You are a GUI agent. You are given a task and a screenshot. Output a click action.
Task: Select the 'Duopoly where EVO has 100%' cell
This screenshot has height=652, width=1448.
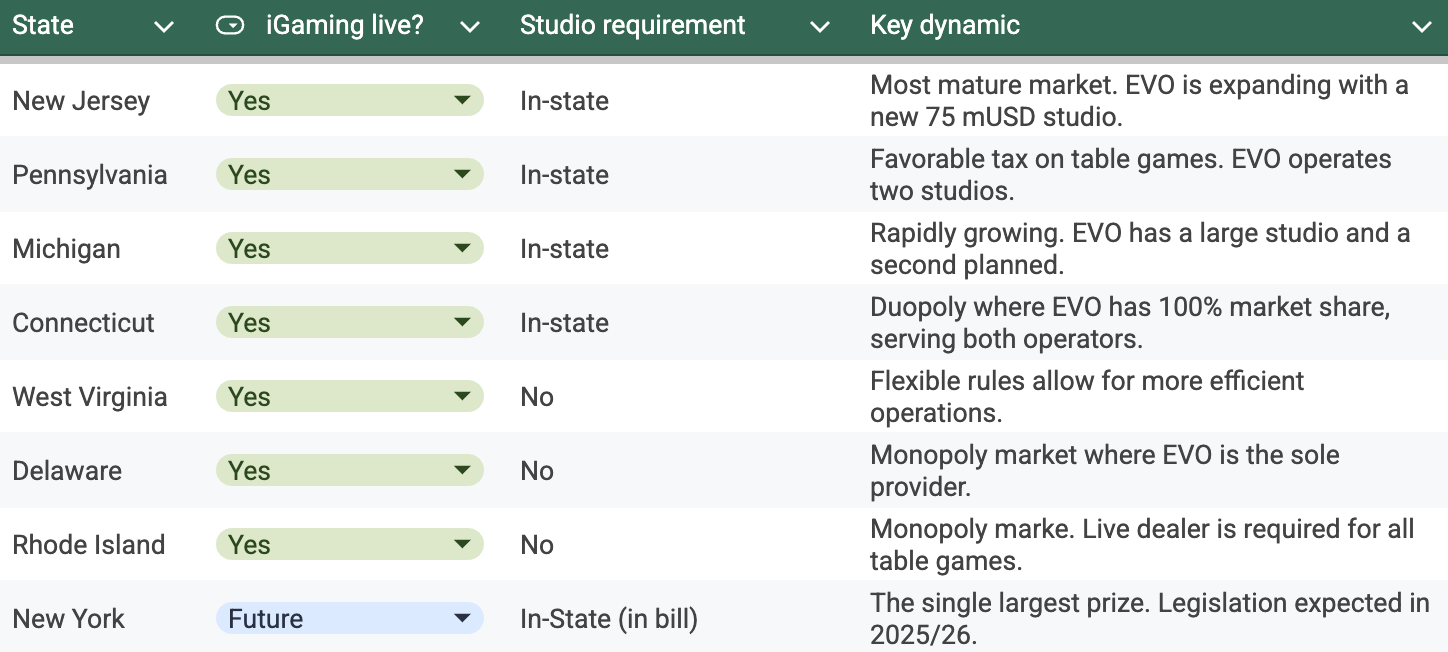1153,323
